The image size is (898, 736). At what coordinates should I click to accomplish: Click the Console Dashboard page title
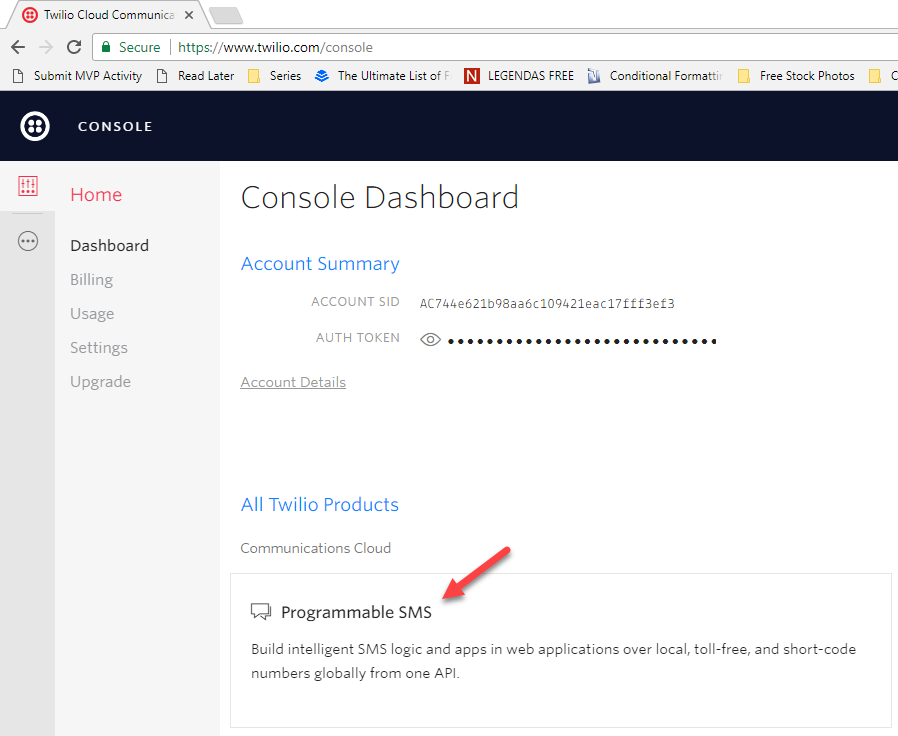[x=380, y=198]
